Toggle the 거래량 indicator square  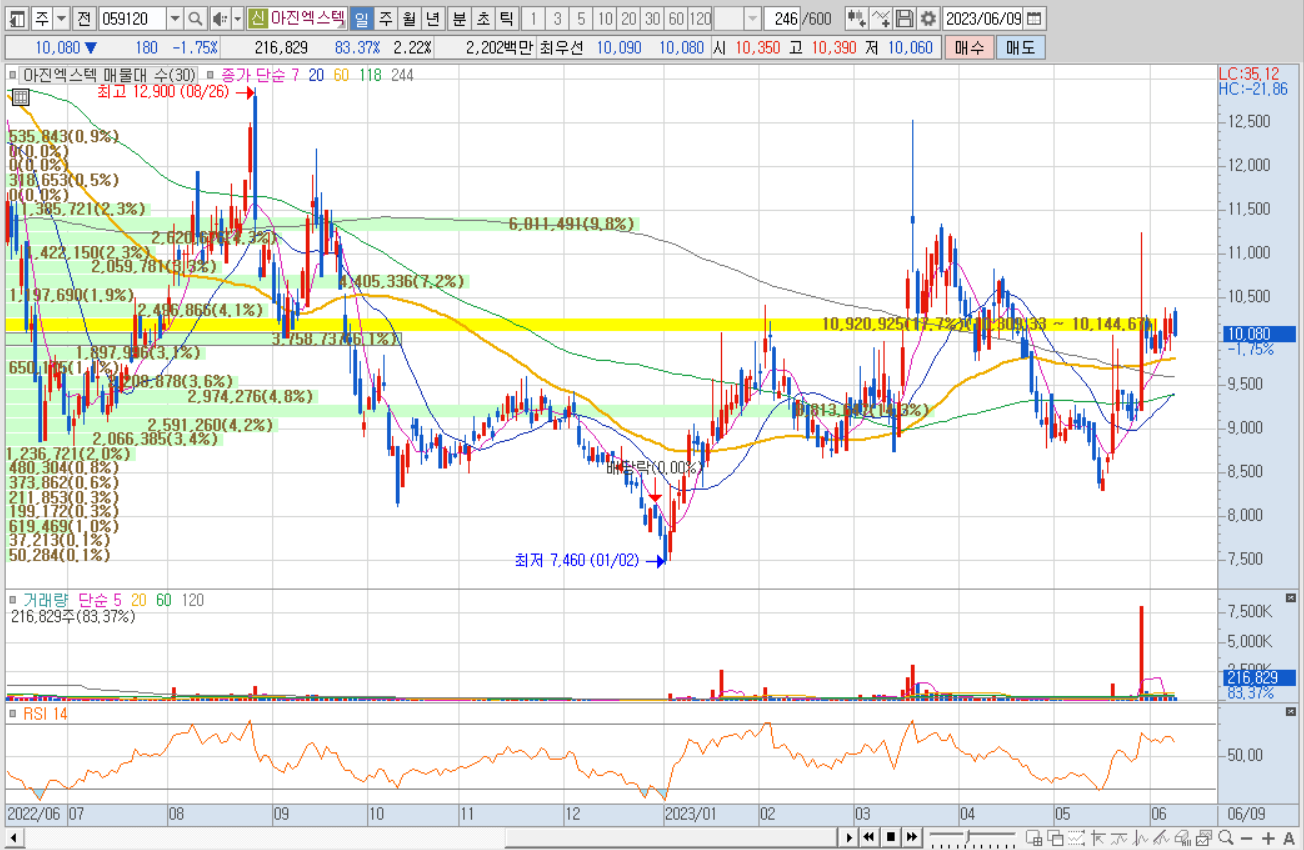13,600
